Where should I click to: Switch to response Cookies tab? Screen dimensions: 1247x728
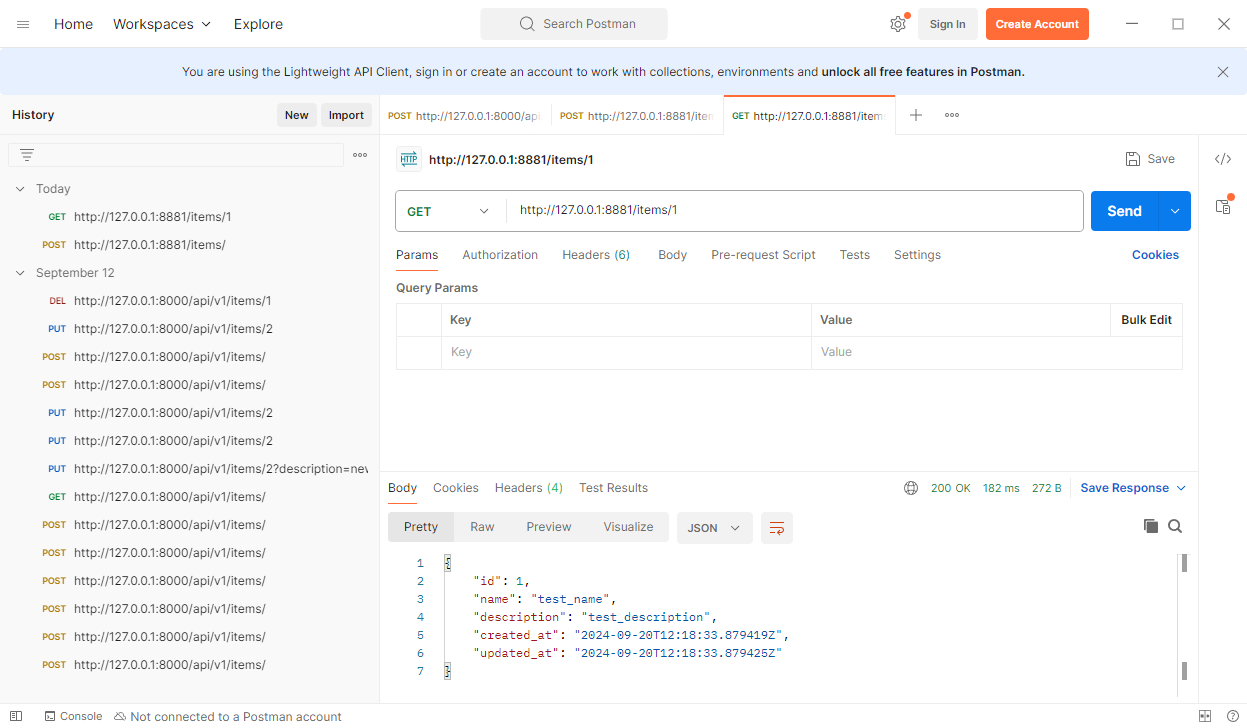coord(456,488)
